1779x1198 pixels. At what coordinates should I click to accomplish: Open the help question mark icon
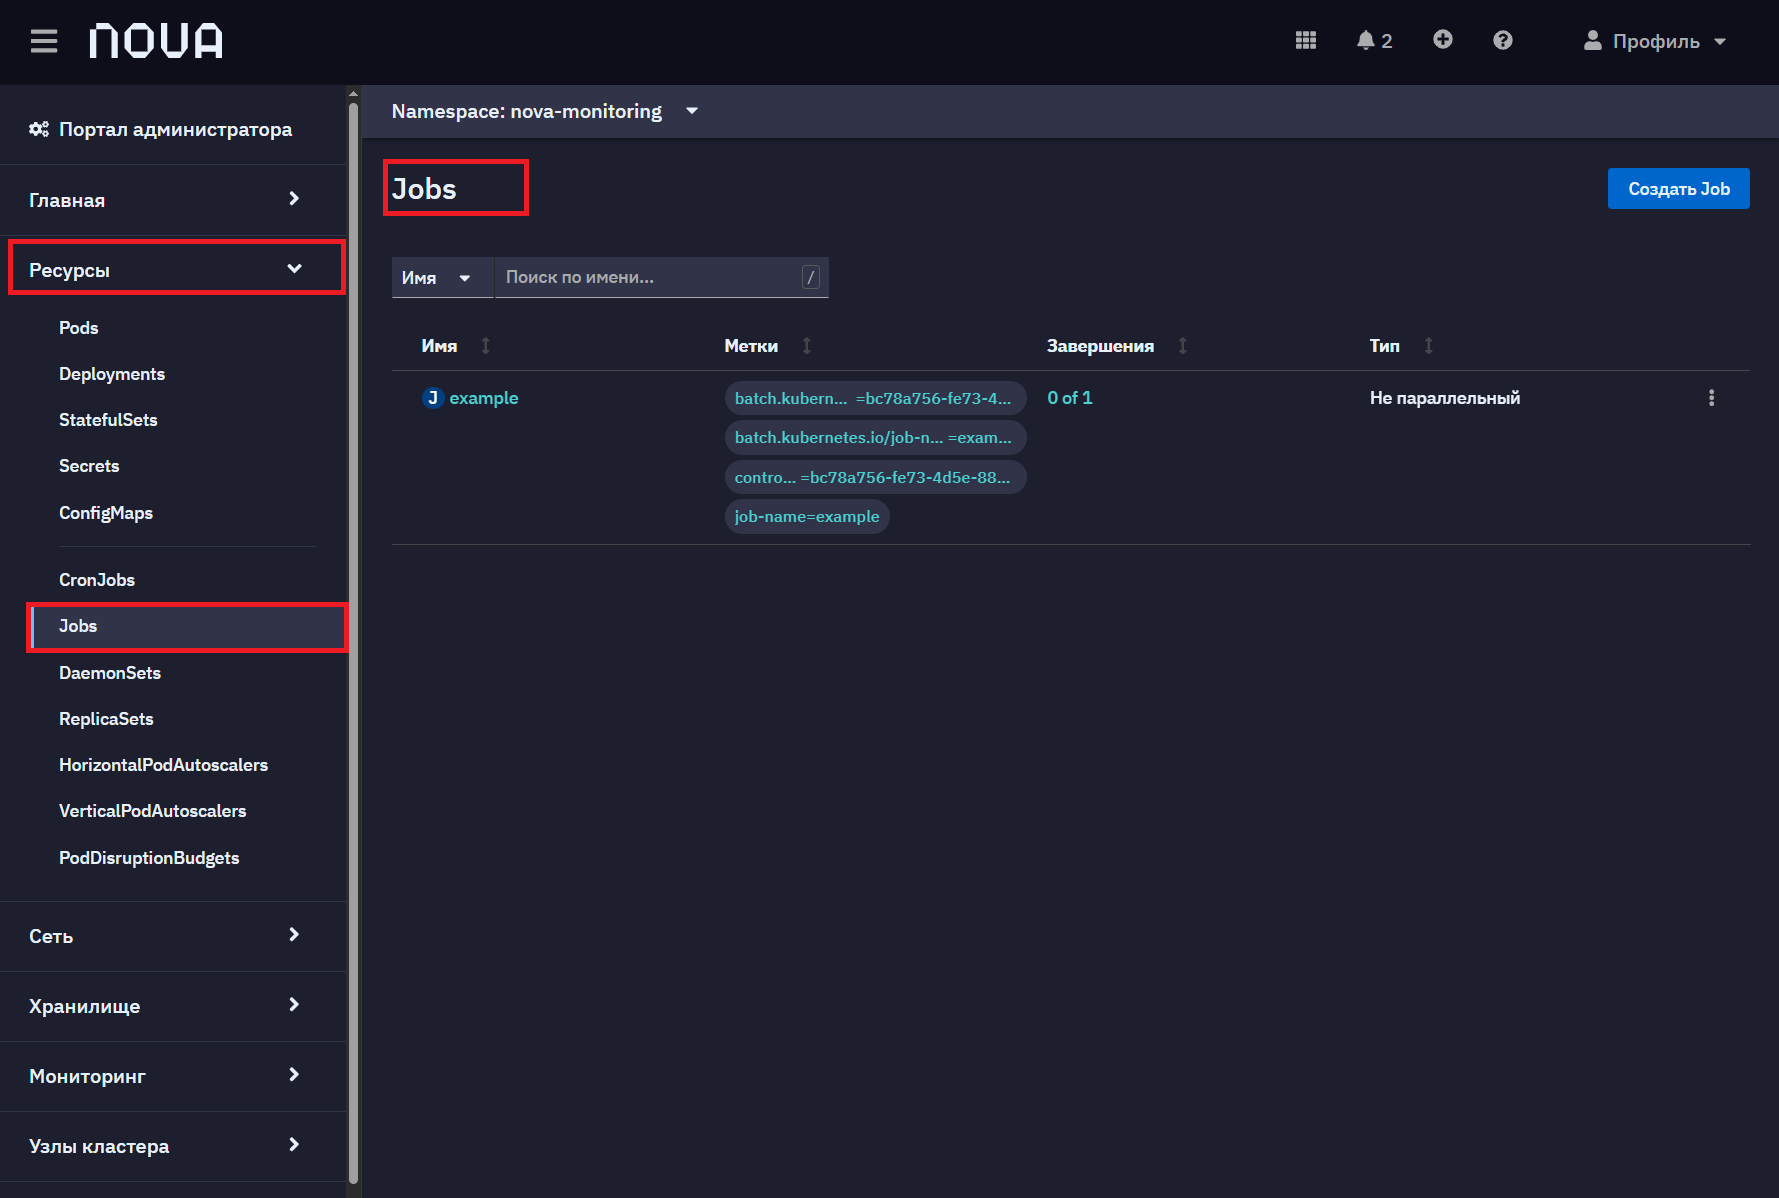1502,40
